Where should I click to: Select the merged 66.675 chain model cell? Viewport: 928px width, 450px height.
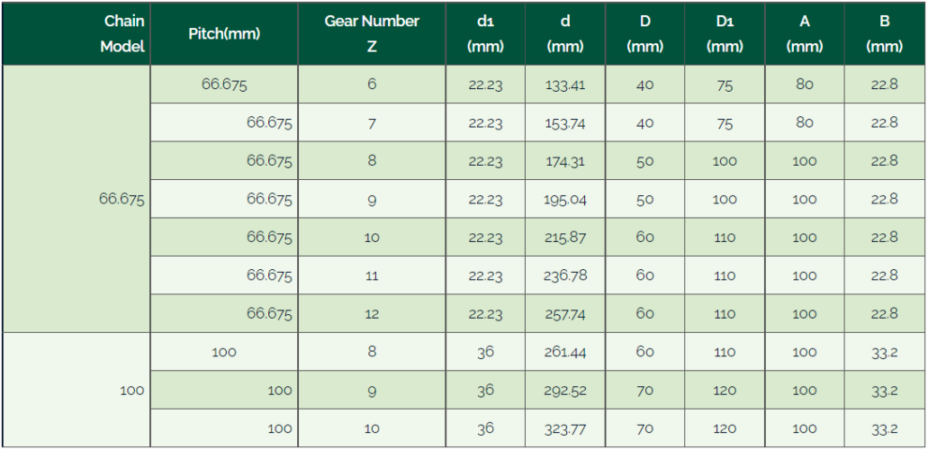(x=76, y=199)
